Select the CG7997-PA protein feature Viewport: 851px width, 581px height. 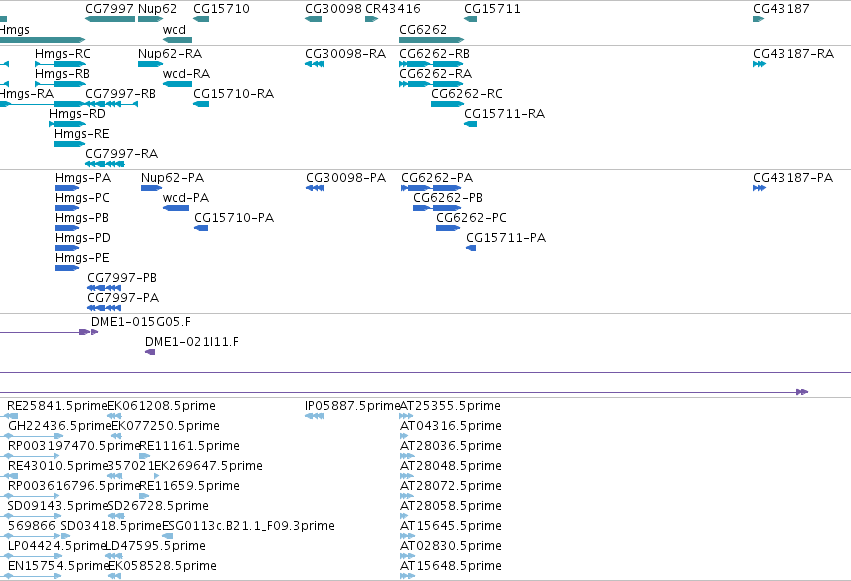point(104,308)
